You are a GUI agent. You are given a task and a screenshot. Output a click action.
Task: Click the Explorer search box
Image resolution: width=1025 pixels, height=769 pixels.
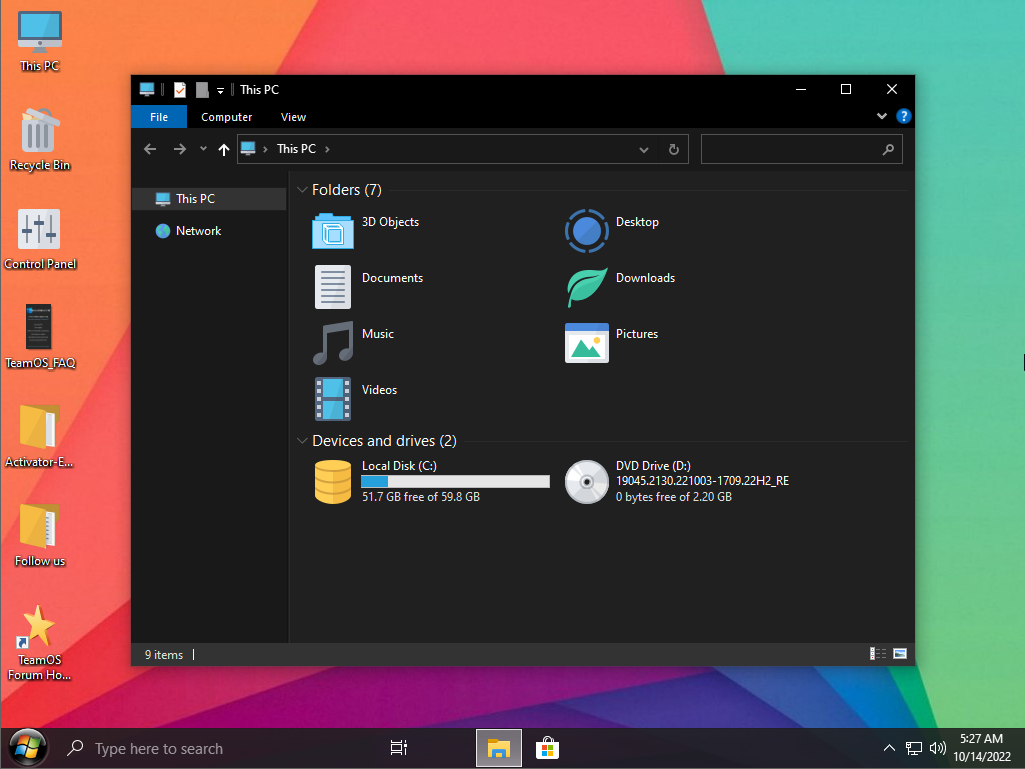click(x=790, y=149)
